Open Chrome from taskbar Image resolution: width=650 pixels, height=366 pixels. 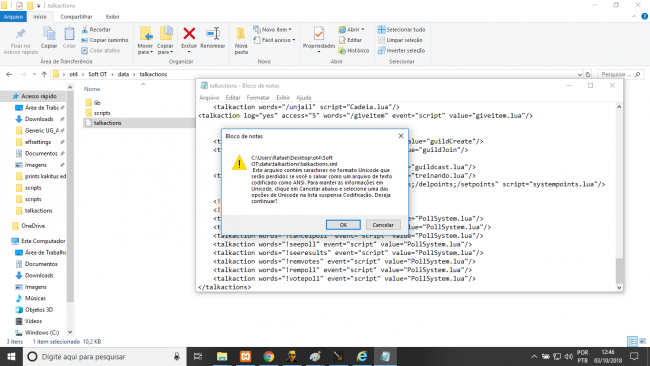pyautogui.click(x=269, y=356)
